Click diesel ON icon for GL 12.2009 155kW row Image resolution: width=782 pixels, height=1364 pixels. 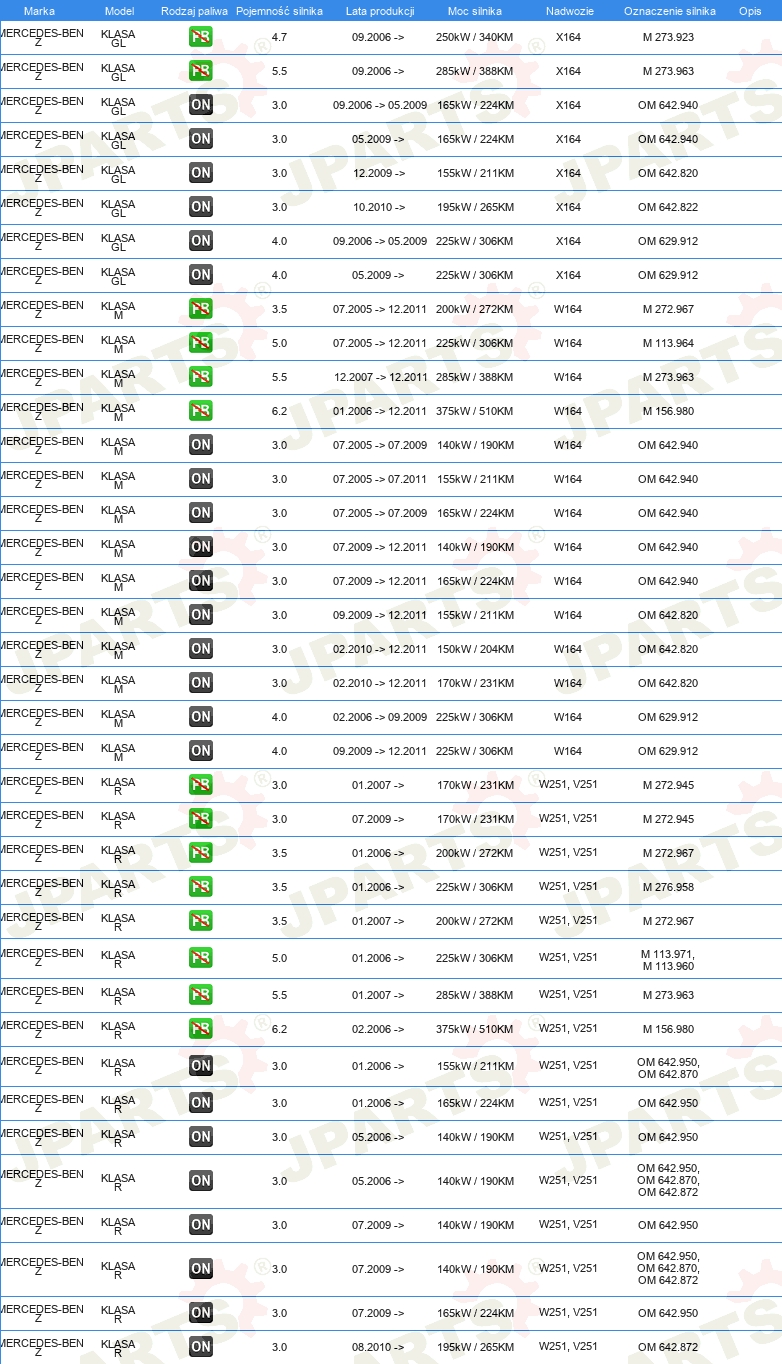pos(201,173)
